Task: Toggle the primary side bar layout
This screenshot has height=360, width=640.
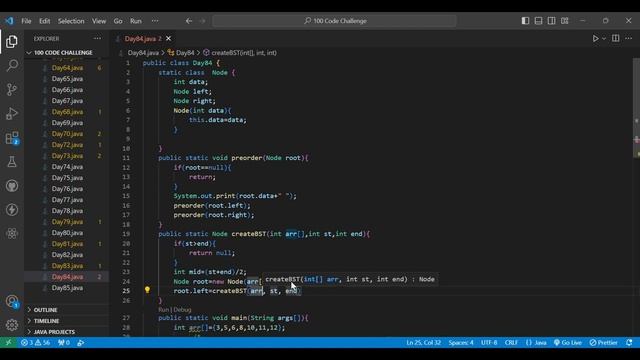Action: 525,21
